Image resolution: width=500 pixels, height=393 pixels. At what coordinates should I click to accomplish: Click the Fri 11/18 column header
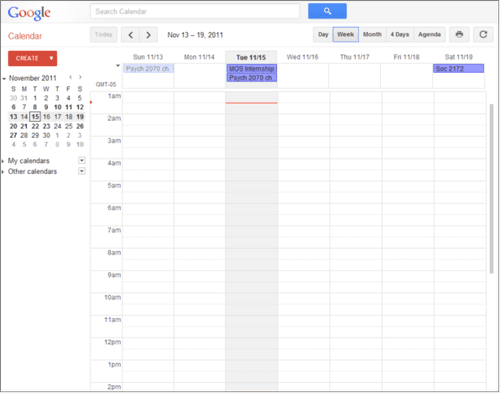pyautogui.click(x=406, y=57)
